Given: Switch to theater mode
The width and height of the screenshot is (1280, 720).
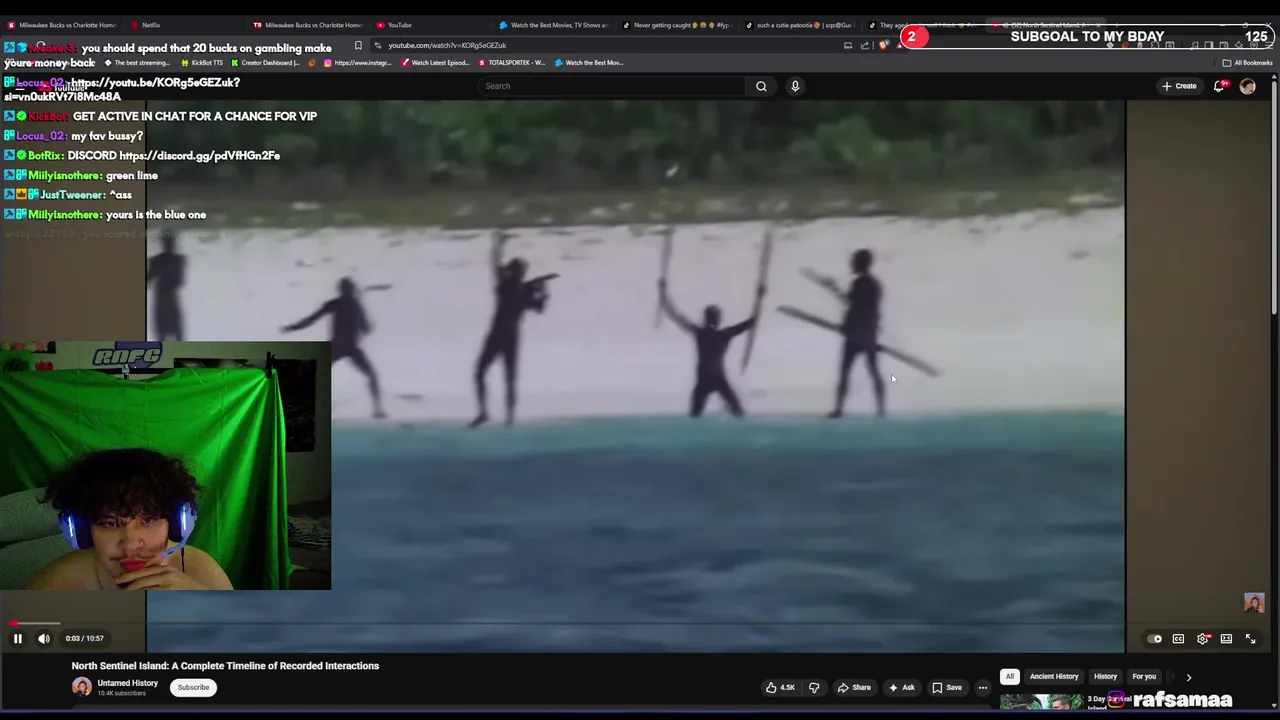Looking at the screenshot, I should tap(1226, 639).
